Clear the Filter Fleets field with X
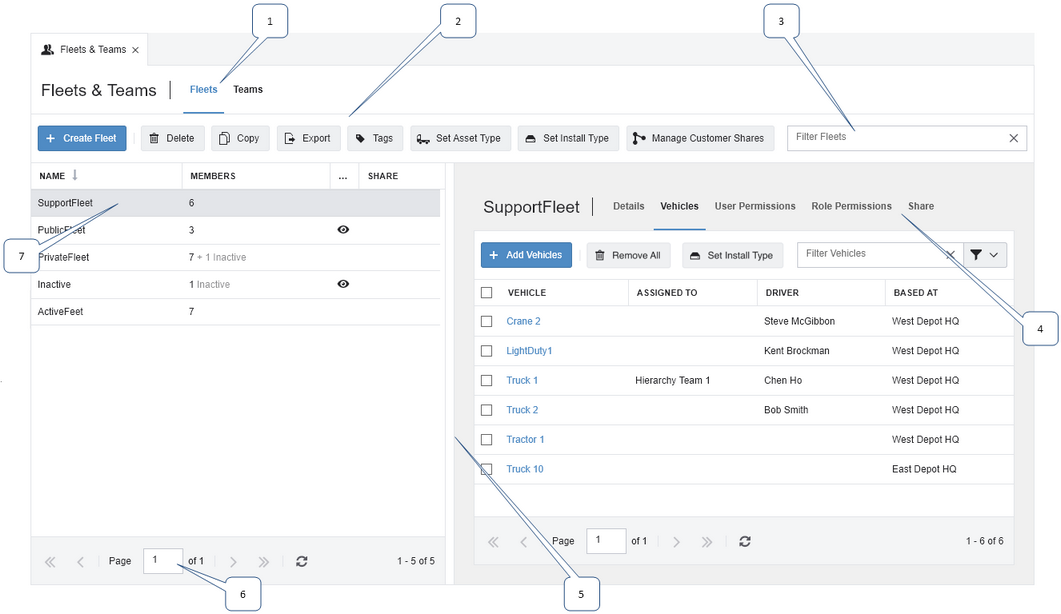This screenshot has height=614, width=1061. tap(1014, 138)
